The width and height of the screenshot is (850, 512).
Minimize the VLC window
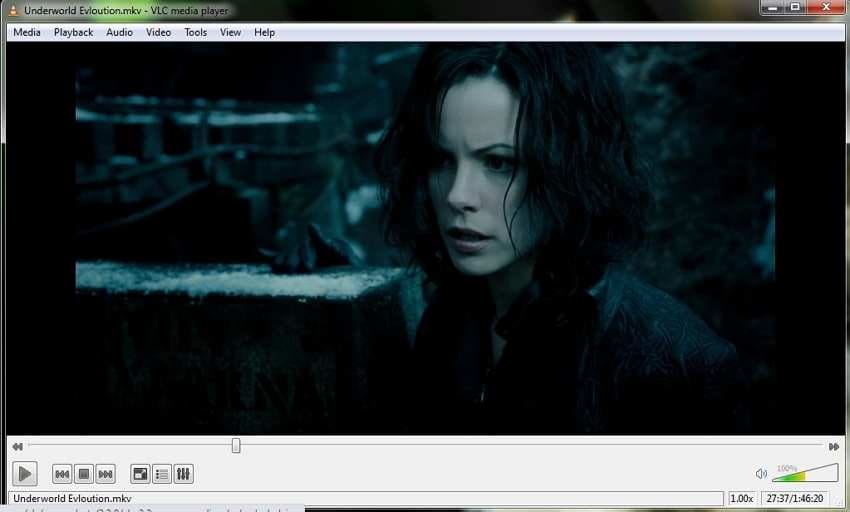tap(772, 7)
